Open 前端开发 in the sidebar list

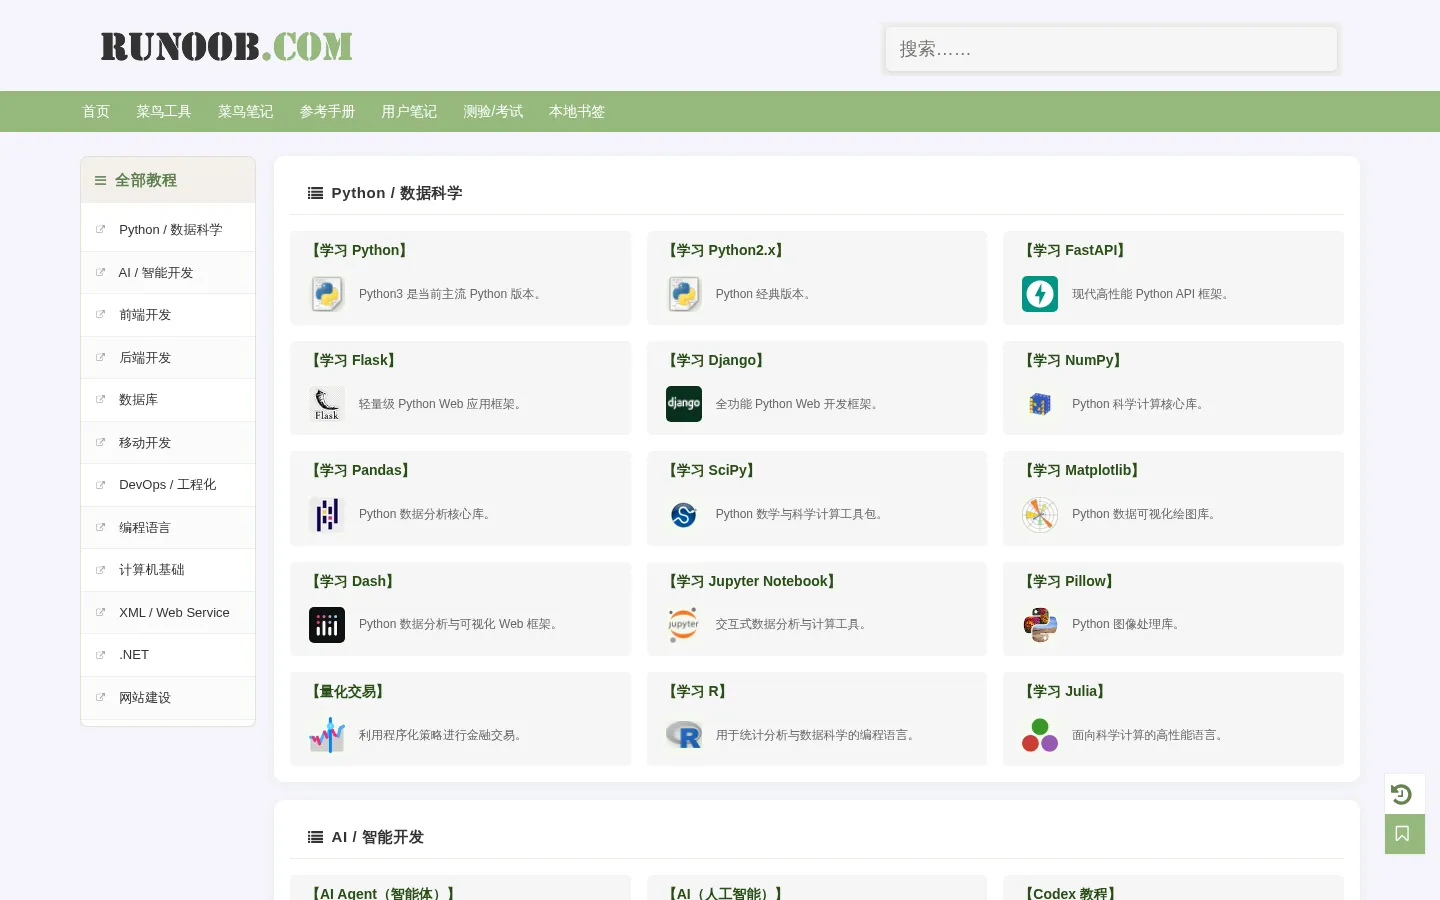pyautogui.click(x=145, y=315)
